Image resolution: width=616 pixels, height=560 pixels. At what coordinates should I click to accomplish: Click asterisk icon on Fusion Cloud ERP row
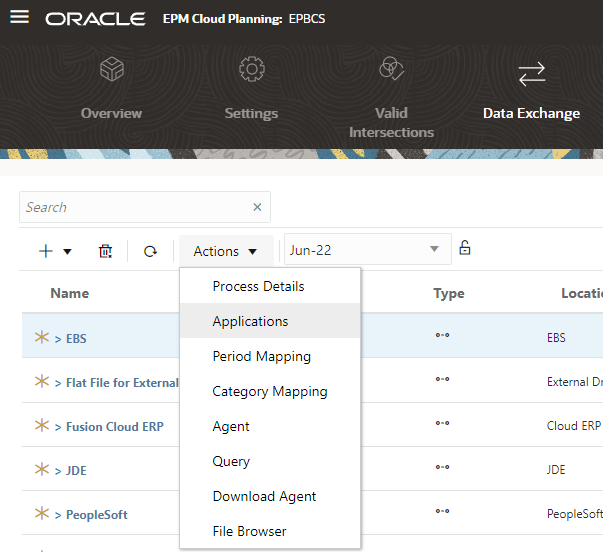coord(42,425)
